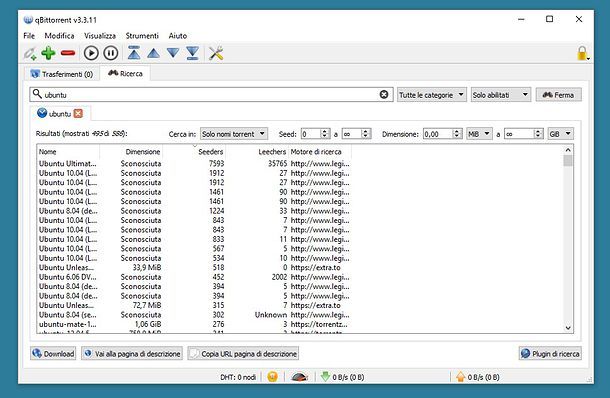
Task: Click the ubuntu search input field
Action: pyautogui.click(x=210, y=95)
